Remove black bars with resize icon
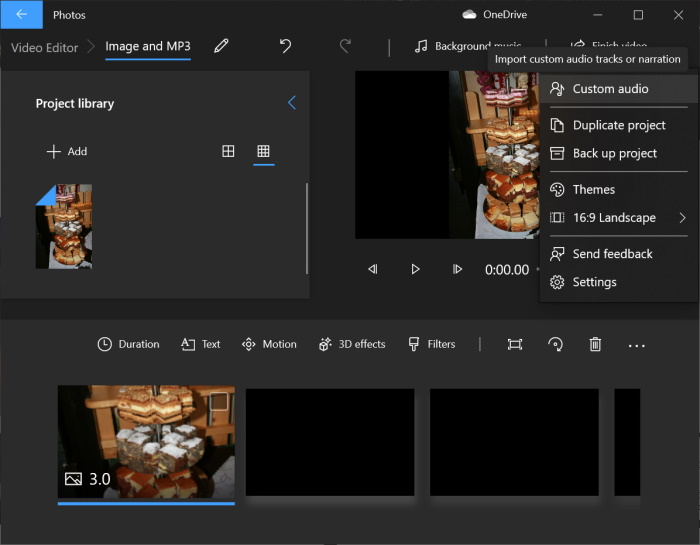 tap(515, 344)
